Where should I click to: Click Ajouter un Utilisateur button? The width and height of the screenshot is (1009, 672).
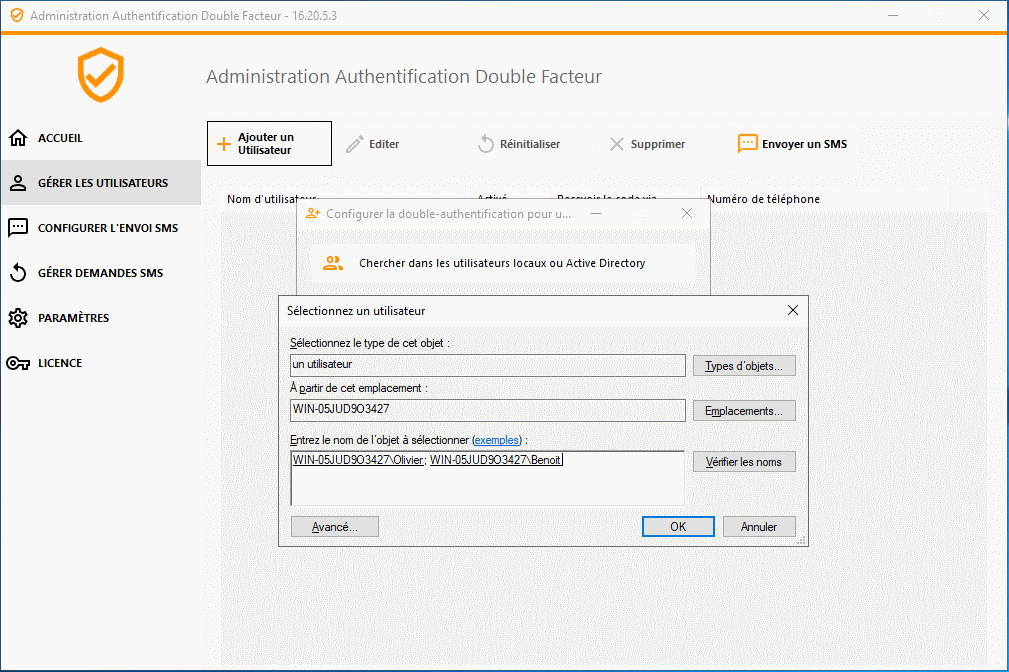click(x=269, y=144)
